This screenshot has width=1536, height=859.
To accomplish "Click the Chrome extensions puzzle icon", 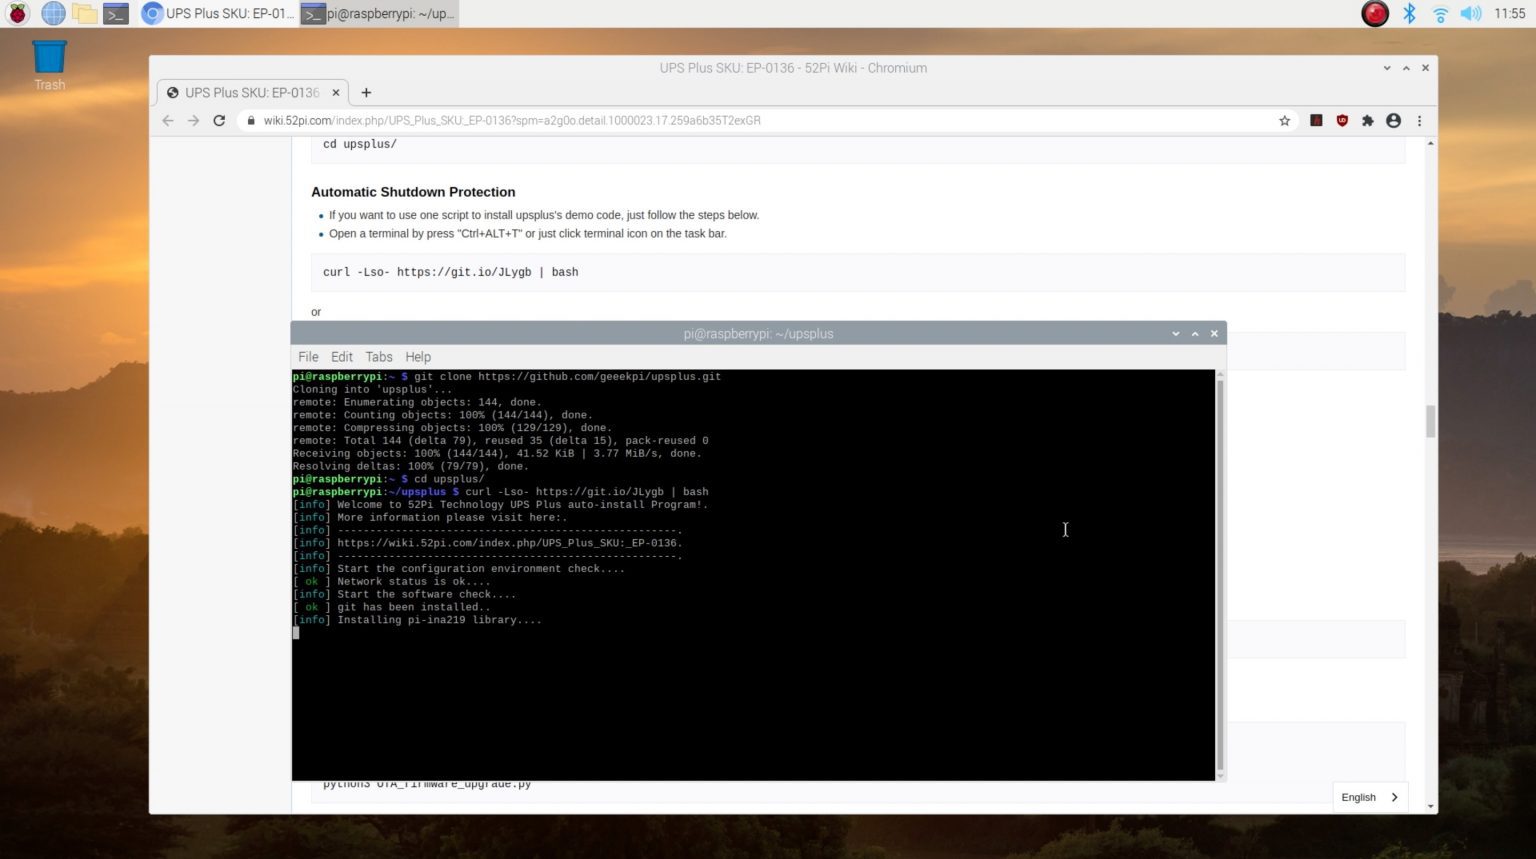I will pos(1368,120).
